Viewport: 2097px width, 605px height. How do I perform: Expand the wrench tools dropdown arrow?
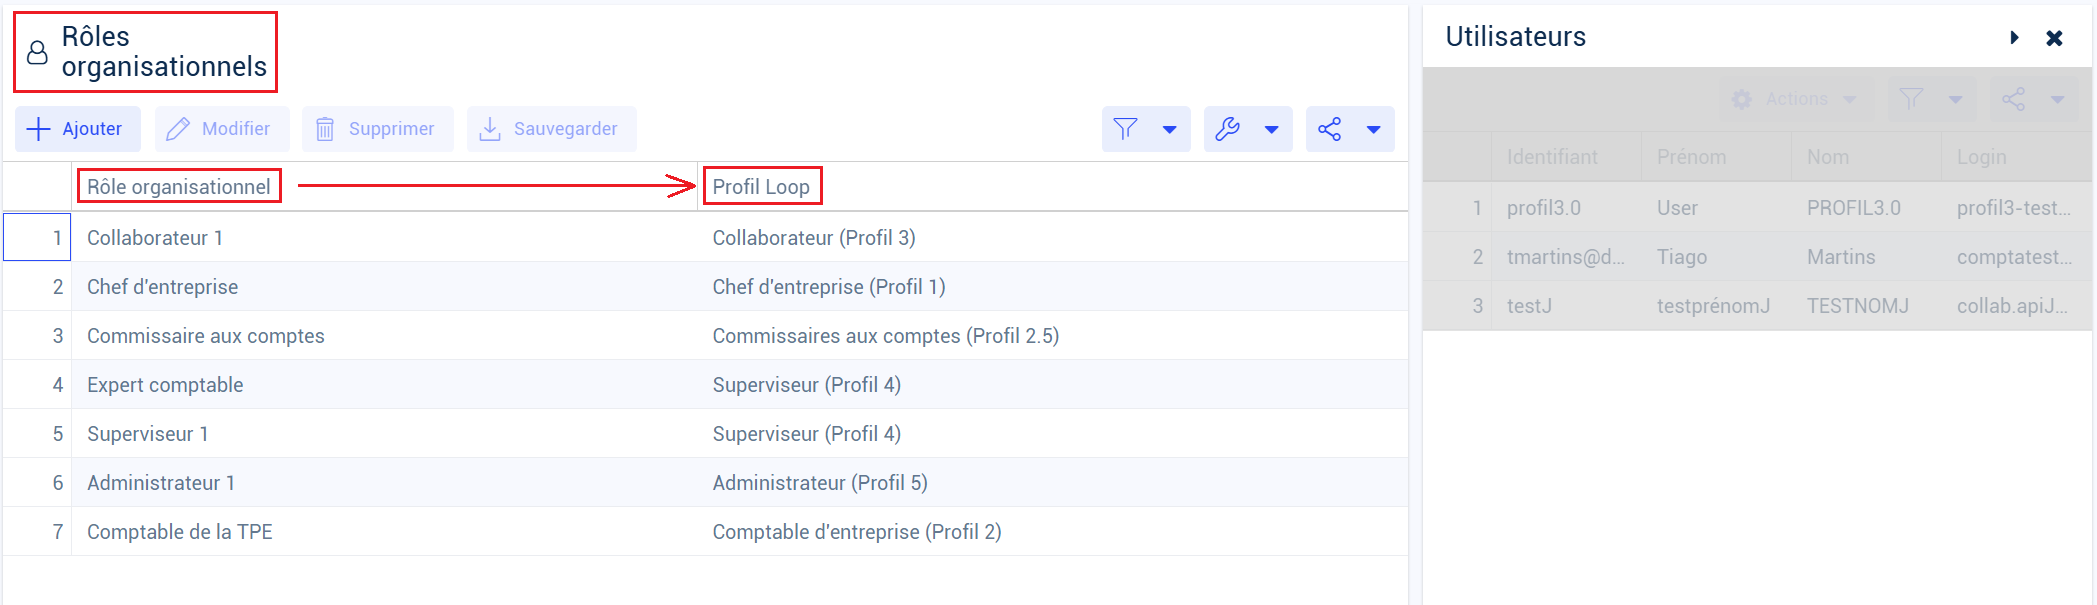[x=1271, y=129]
